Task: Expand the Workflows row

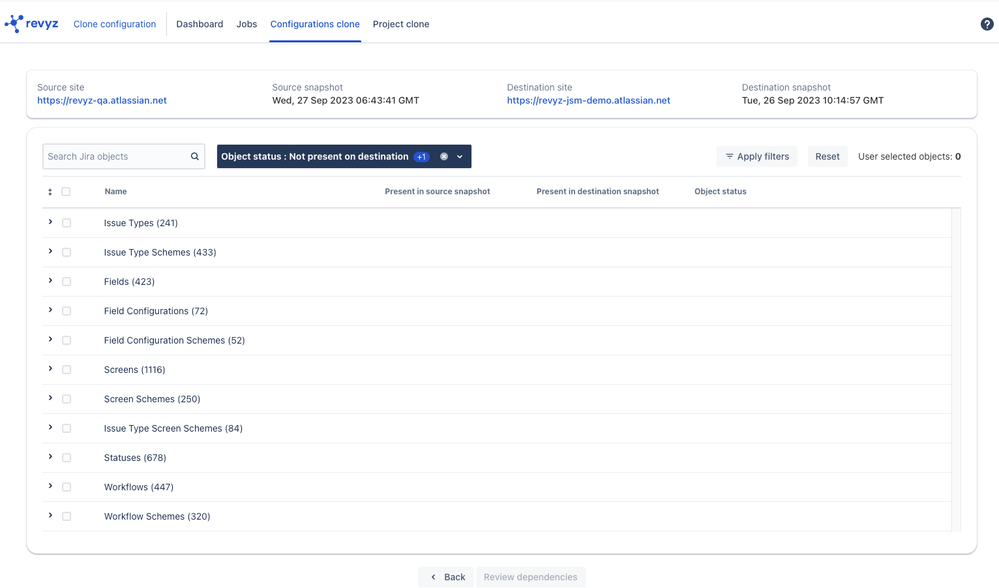Action: [50, 485]
